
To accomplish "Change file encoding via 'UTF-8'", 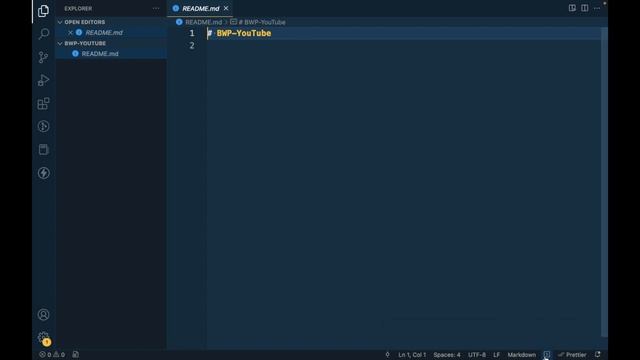I will [x=477, y=355].
